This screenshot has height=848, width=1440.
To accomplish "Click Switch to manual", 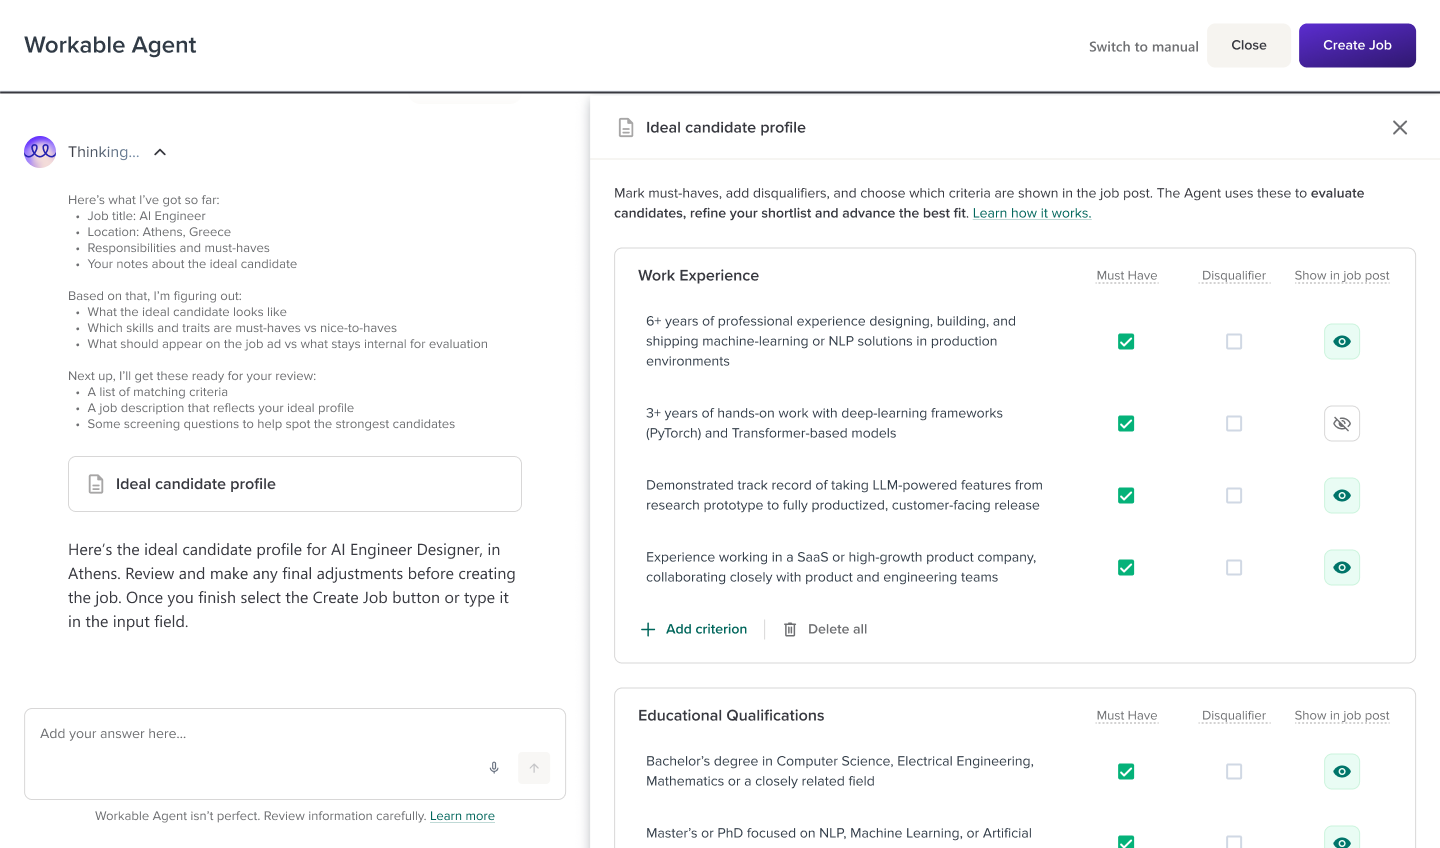I will tap(1143, 46).
